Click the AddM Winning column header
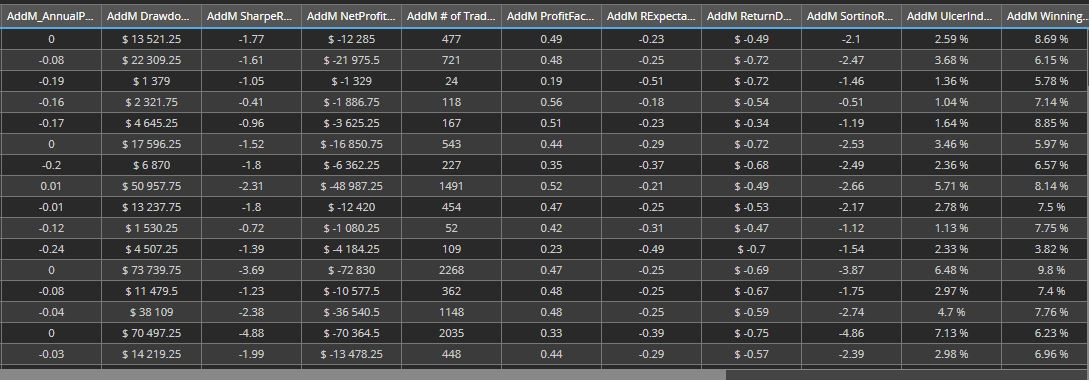1089x380 pixels. (x=1045, y=15)
